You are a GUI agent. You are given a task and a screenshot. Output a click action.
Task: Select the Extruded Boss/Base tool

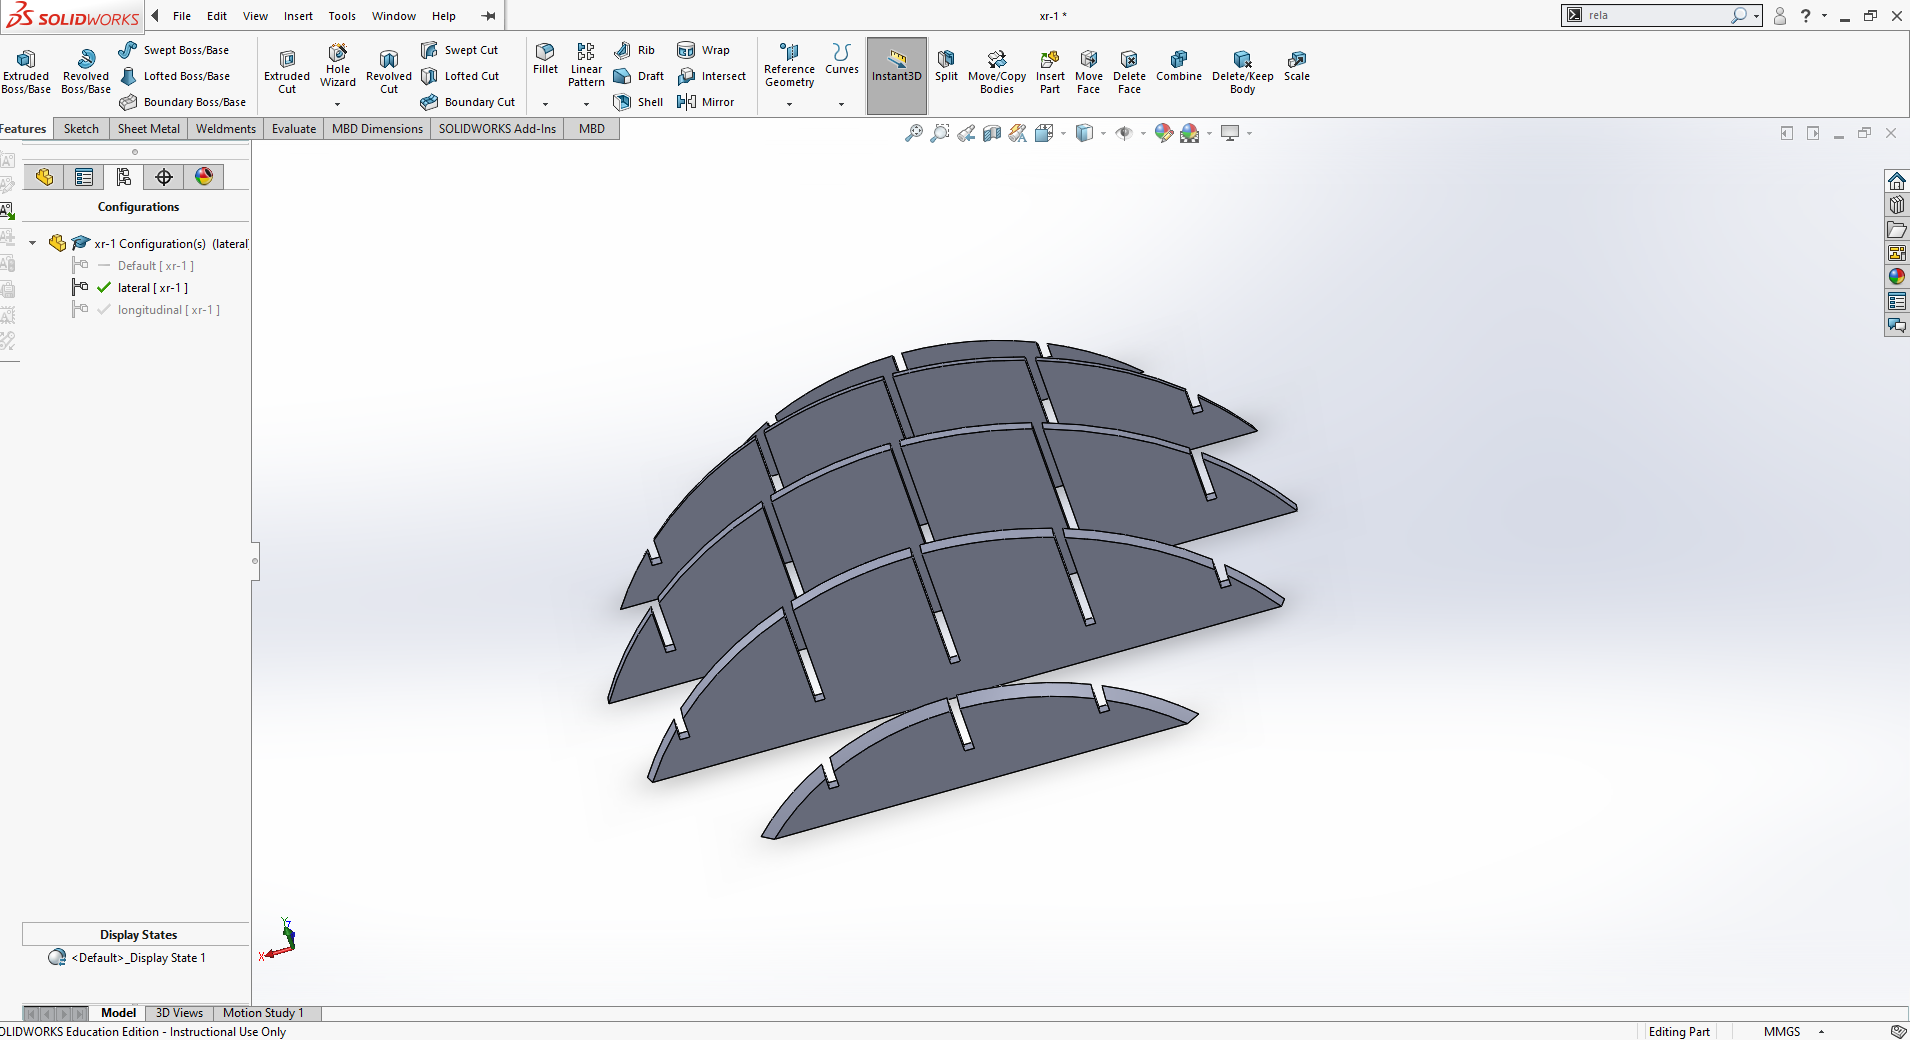point(26,71)
